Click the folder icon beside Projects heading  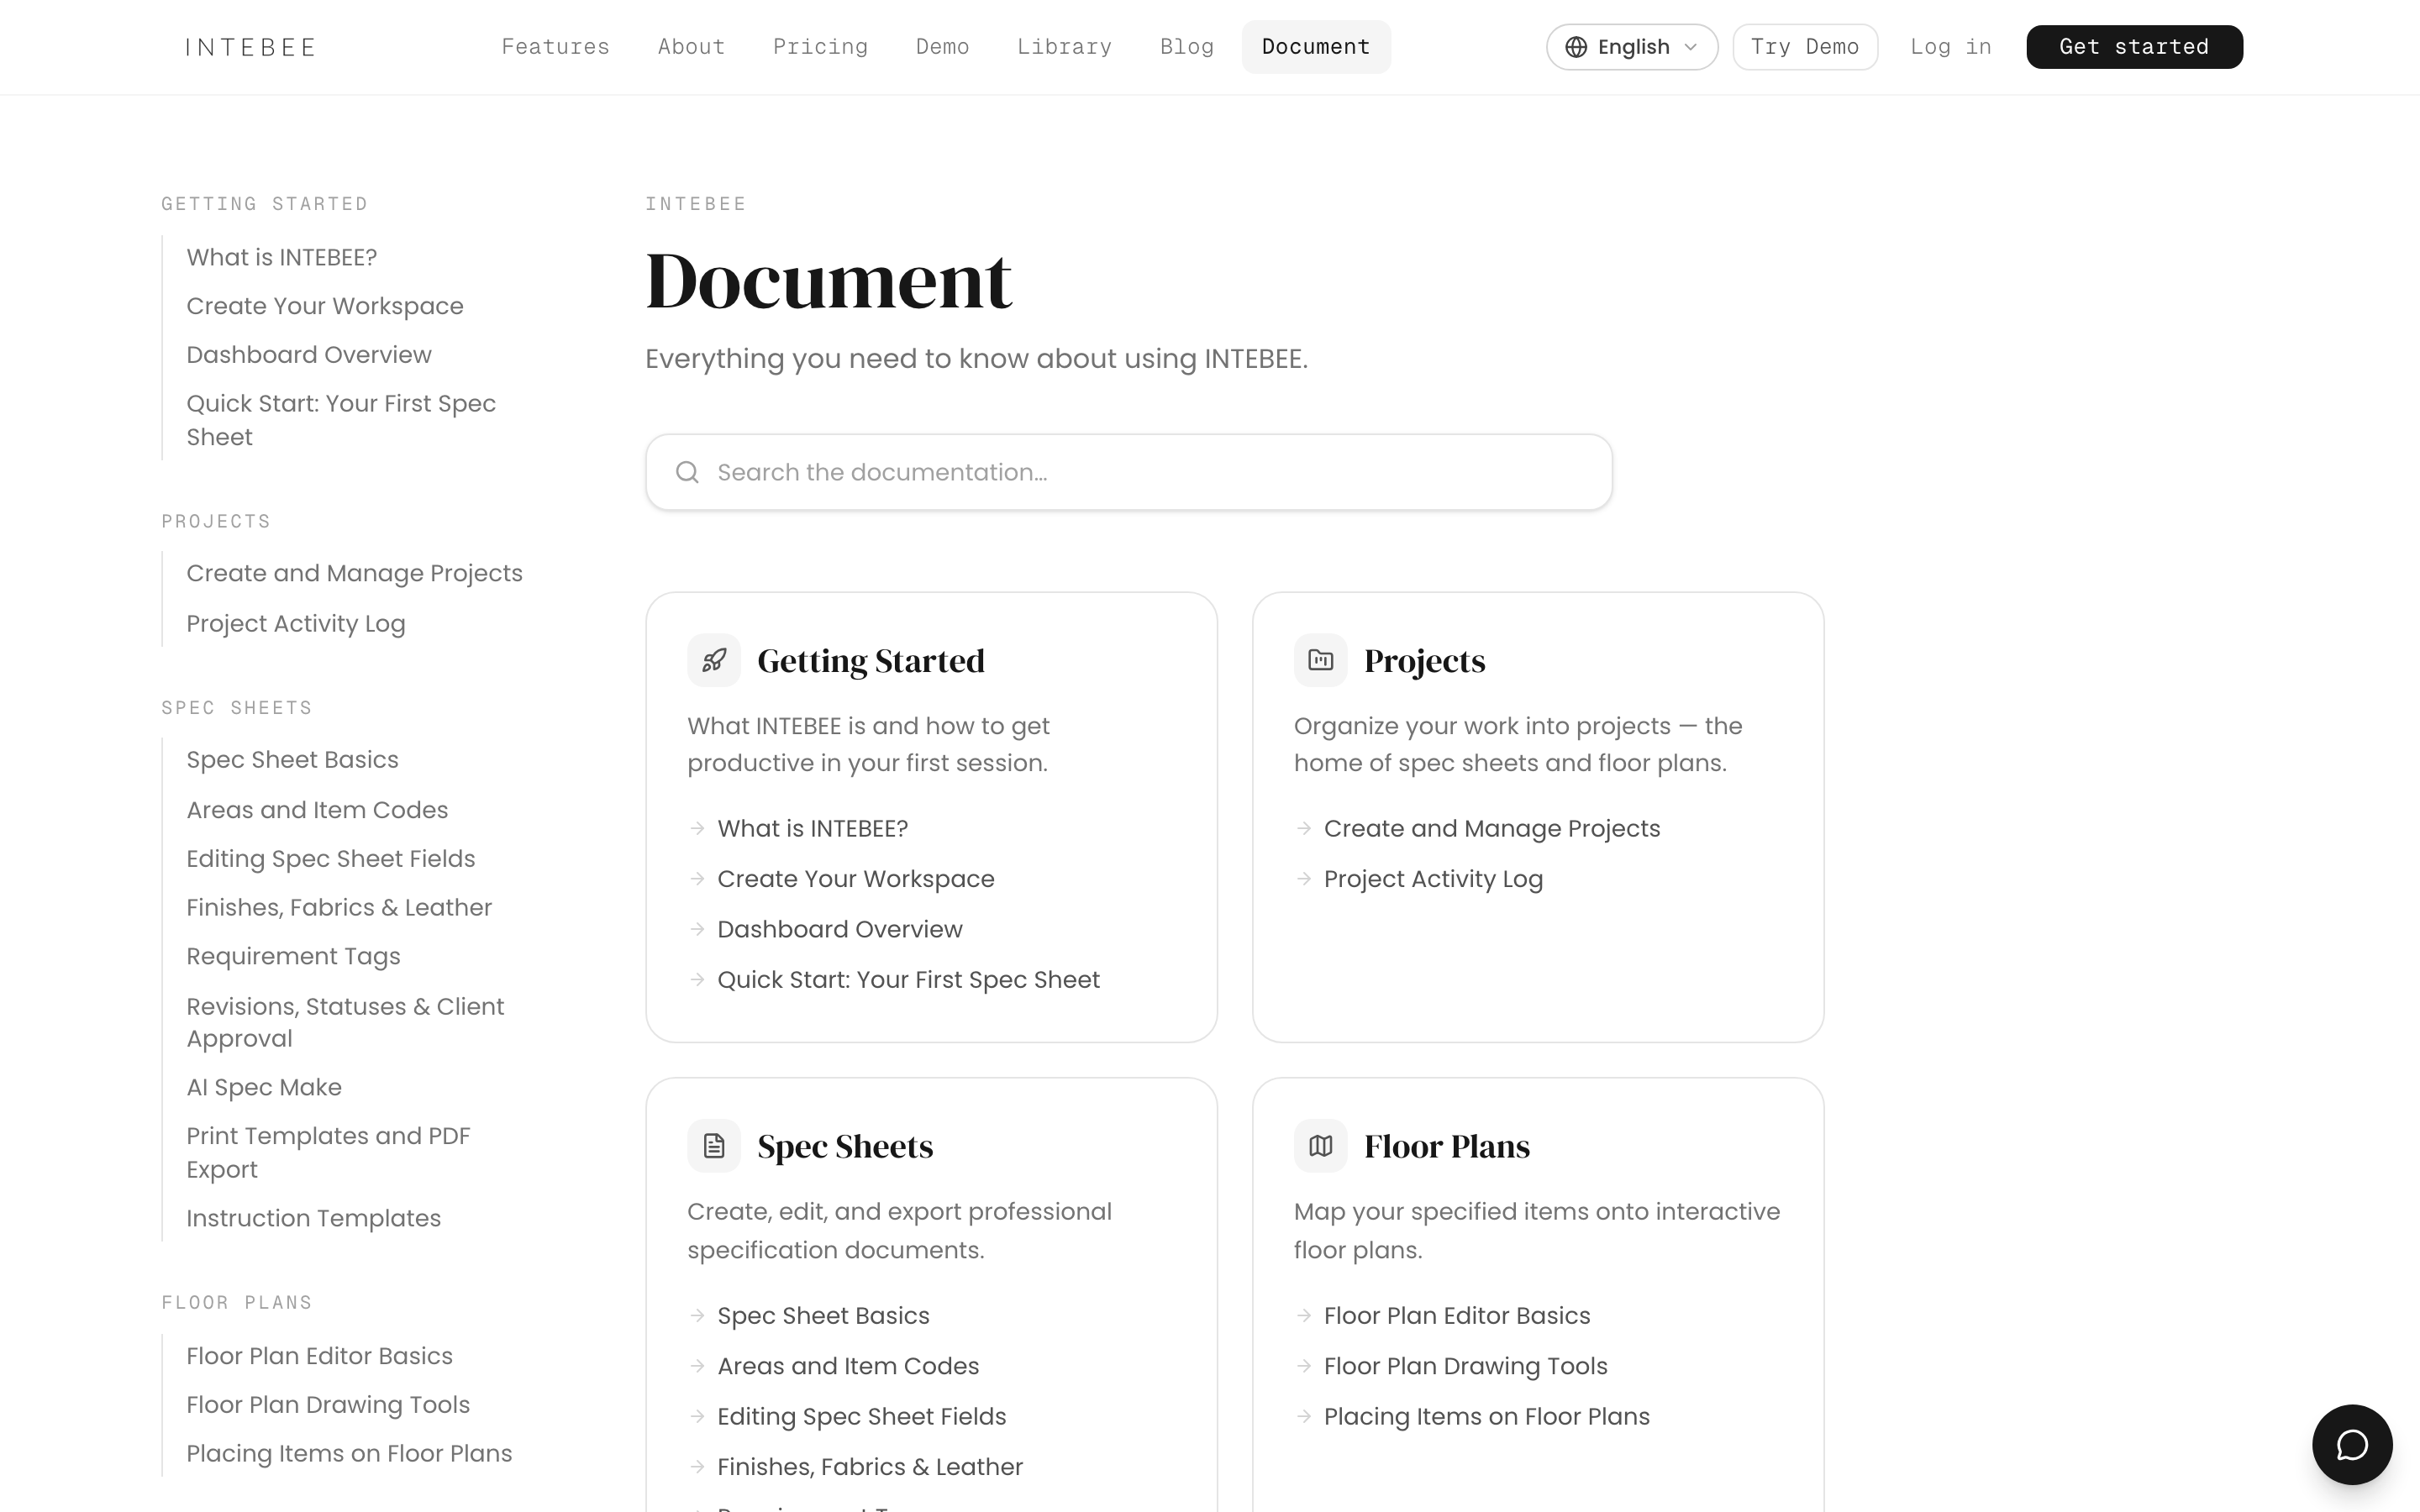tap(1320, 660)
